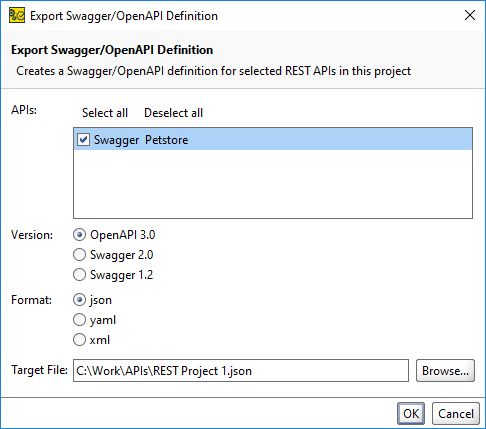Choose Swagger 1.2 version radio button
This screenshot has width=486, height=429.
click(x=79, y=275)
